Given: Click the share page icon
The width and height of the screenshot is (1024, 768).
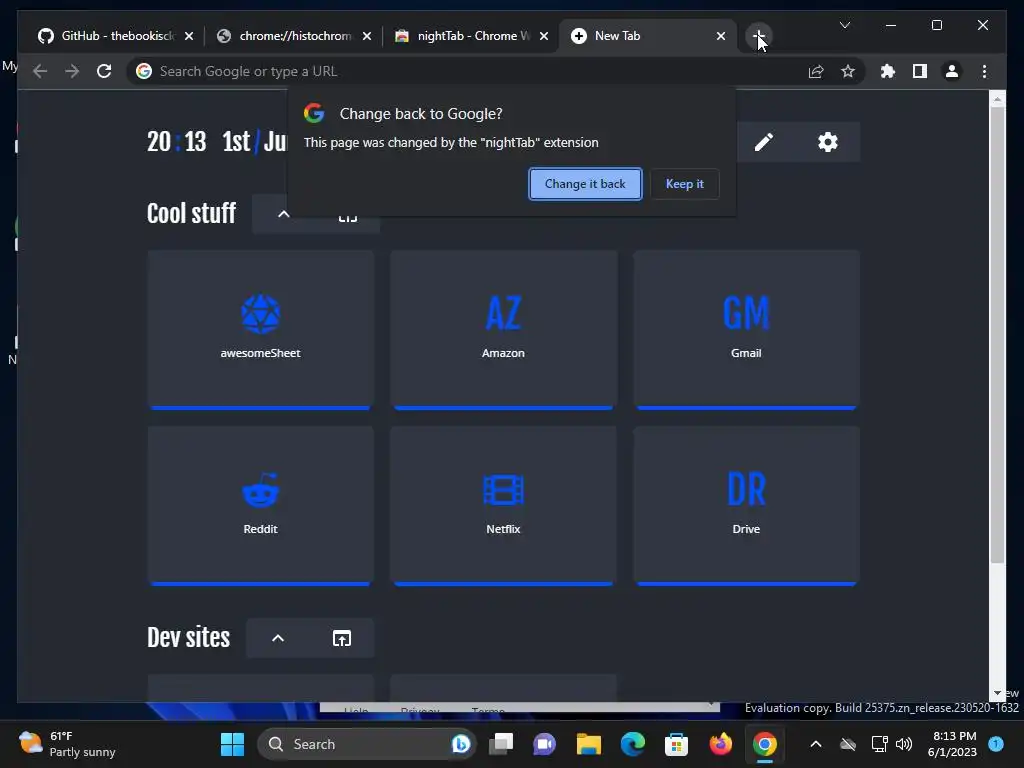Looking at the screenshot, I should 816,71.
